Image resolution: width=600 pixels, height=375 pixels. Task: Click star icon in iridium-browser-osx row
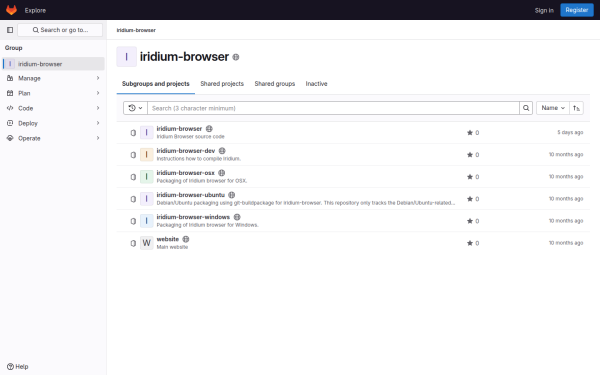[x=470, y=177]
